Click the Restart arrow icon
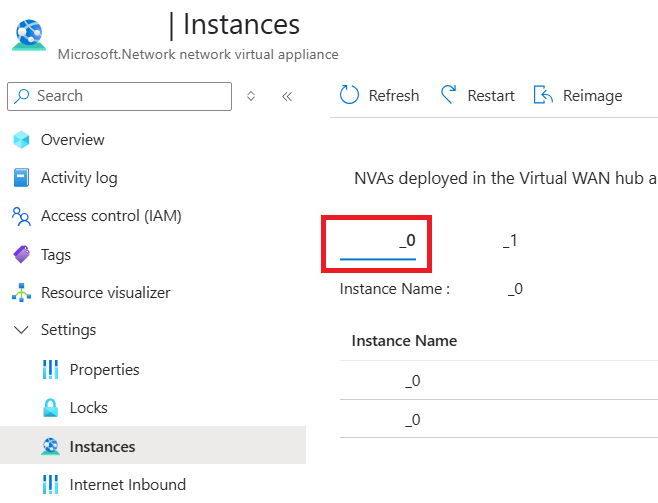Screen dimensions: 658x503 449,94
